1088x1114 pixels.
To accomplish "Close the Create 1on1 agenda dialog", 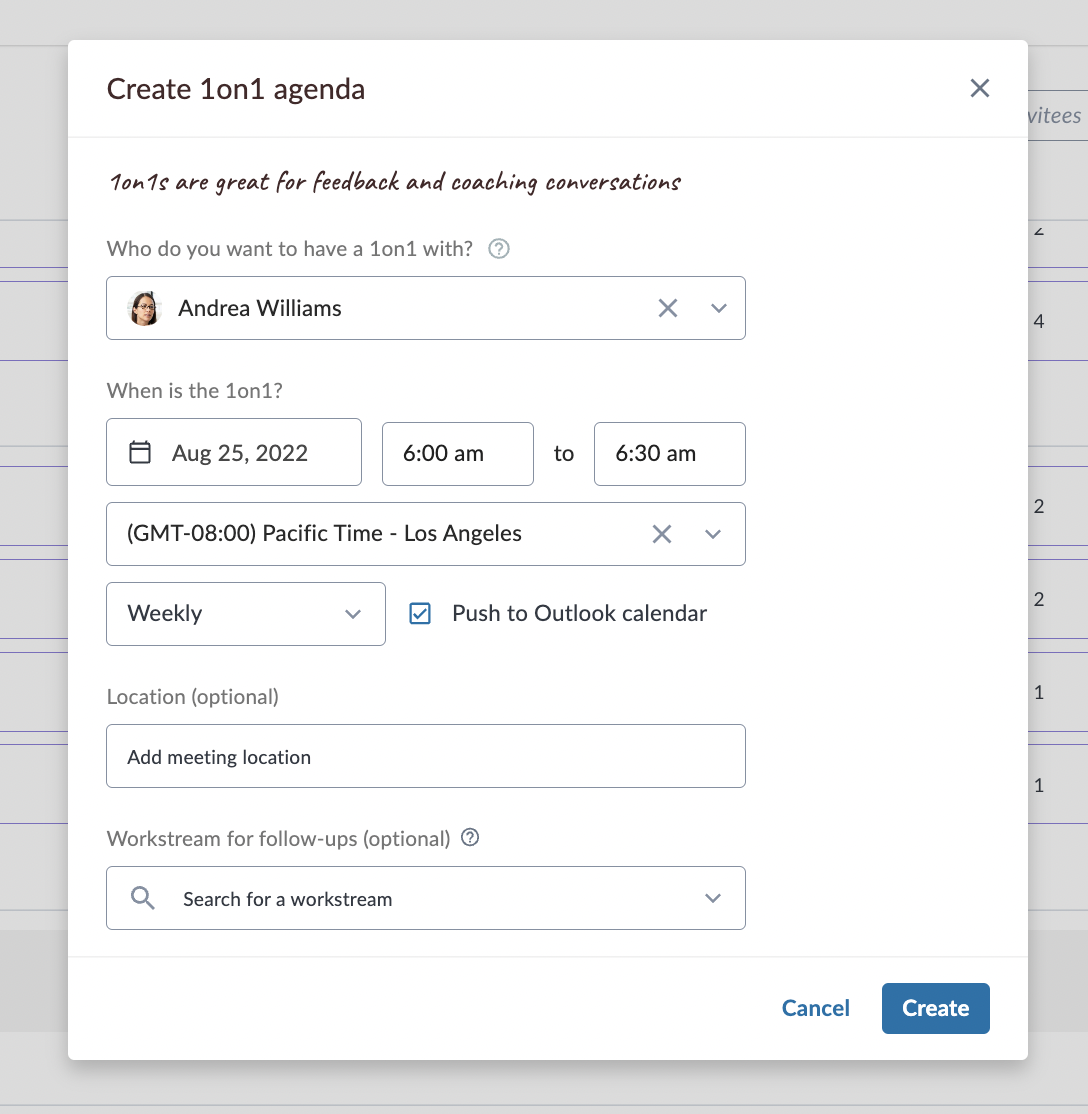I will (x=979, y=88).
